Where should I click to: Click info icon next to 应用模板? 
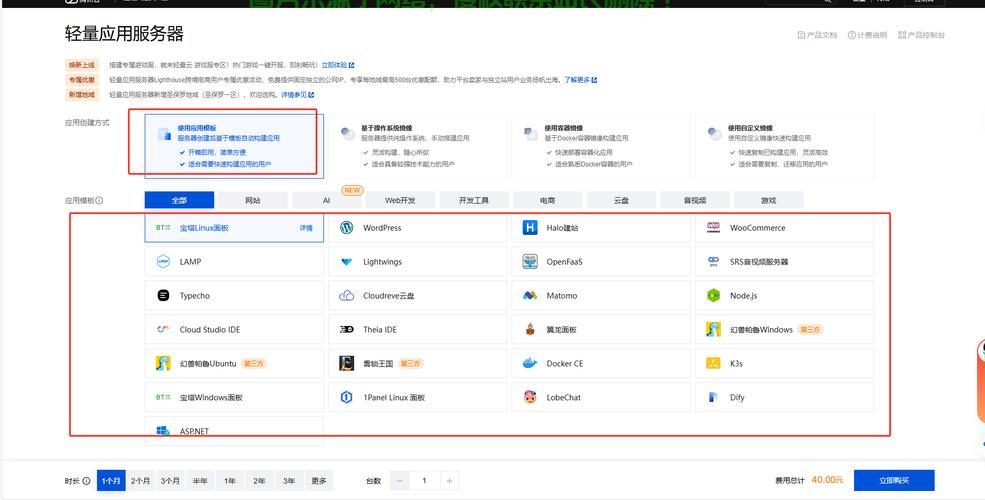99,200
